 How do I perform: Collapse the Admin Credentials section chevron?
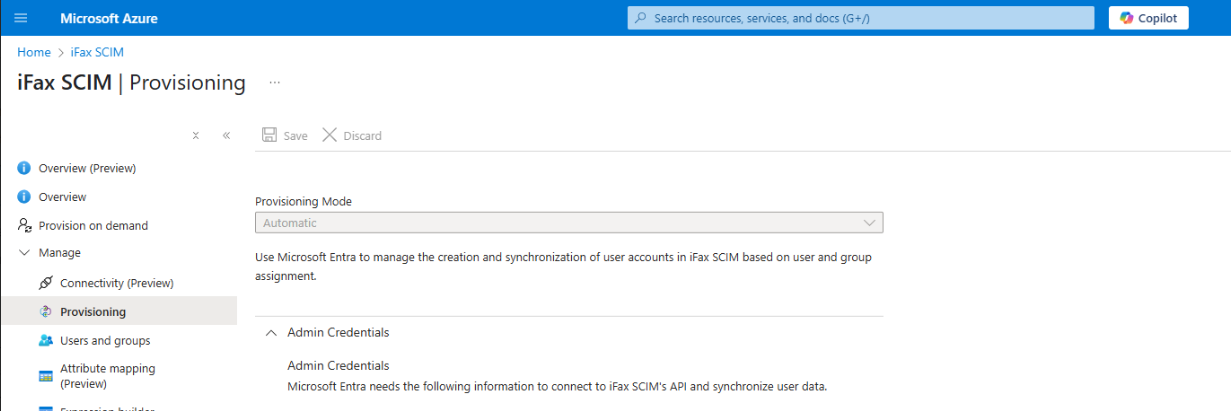coord(270,332)
